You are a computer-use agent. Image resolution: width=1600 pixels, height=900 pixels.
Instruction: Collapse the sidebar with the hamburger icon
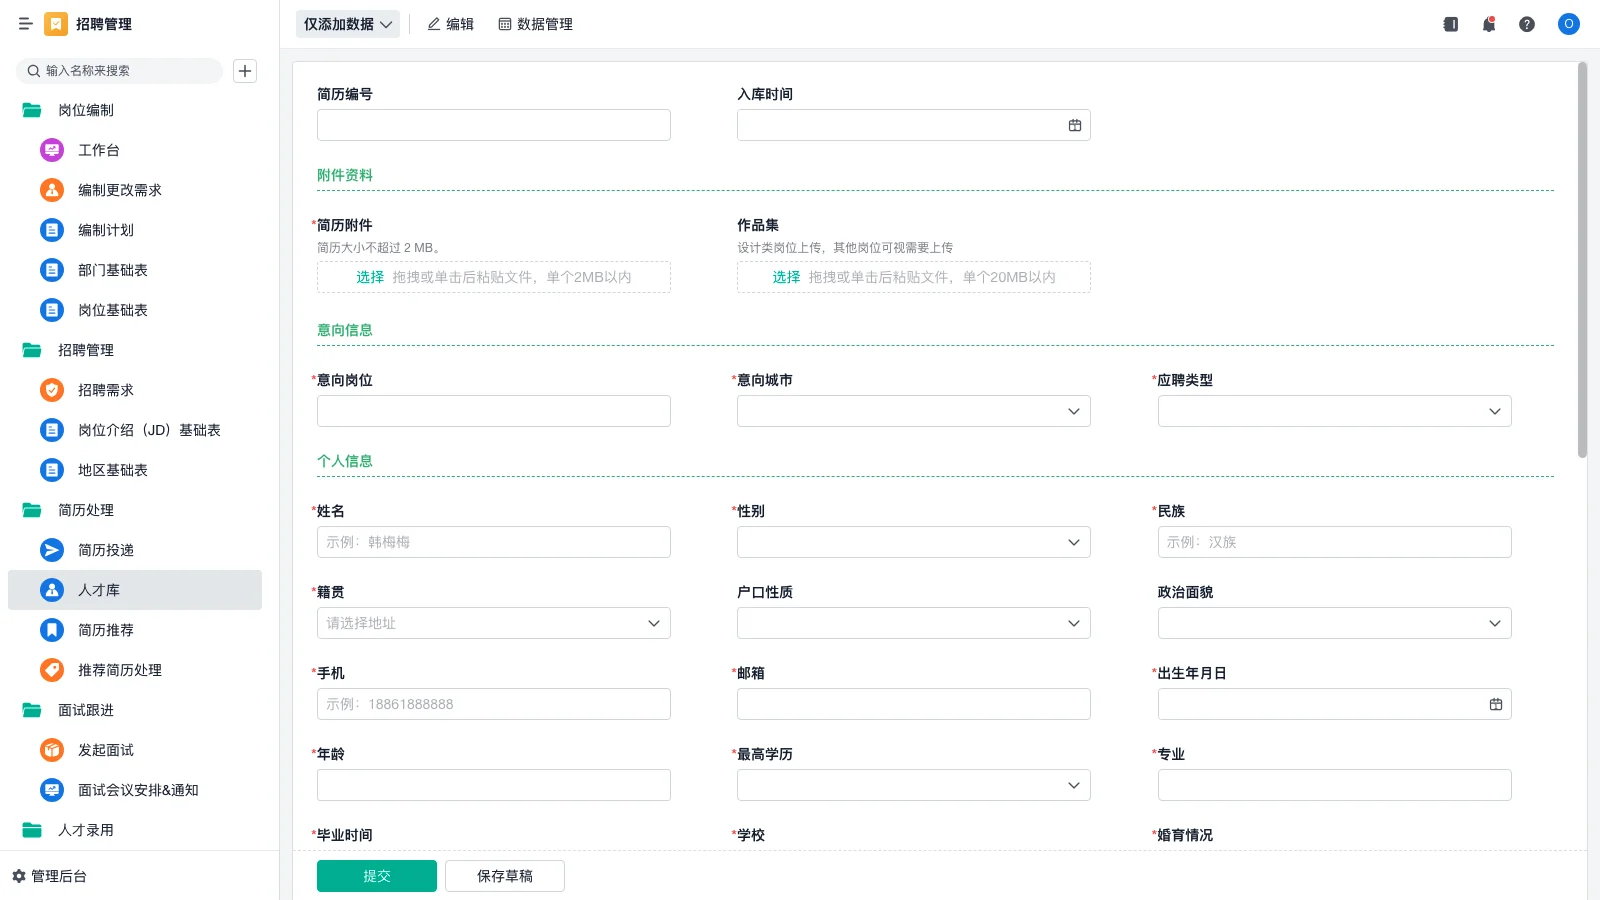26,24
